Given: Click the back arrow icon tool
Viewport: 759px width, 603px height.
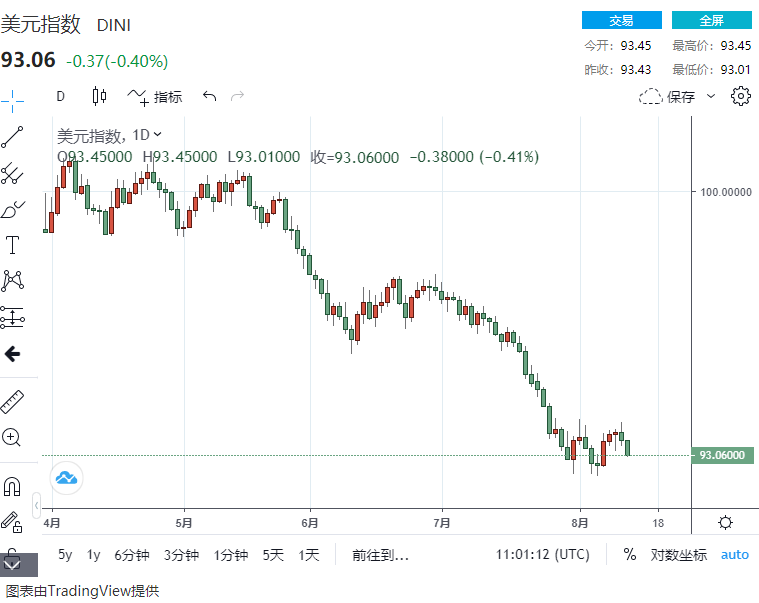Looking at the screenshot, I should coord(12,354).
